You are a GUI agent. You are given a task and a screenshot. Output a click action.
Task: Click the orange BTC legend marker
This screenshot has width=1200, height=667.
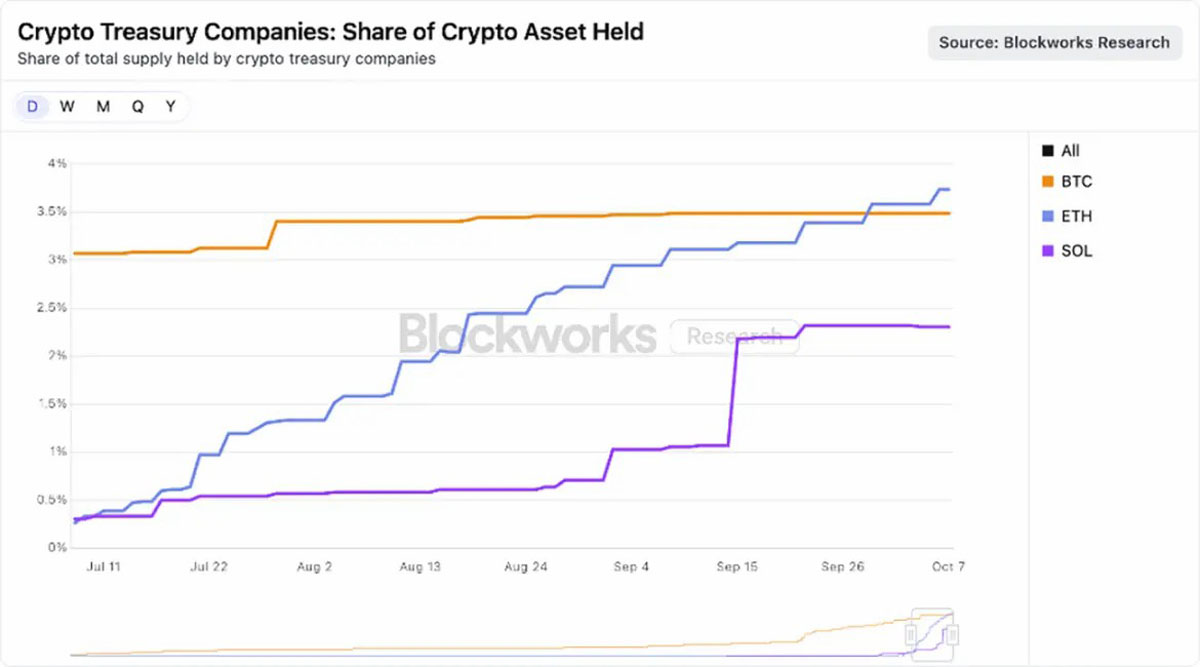tap(1046, 181)
